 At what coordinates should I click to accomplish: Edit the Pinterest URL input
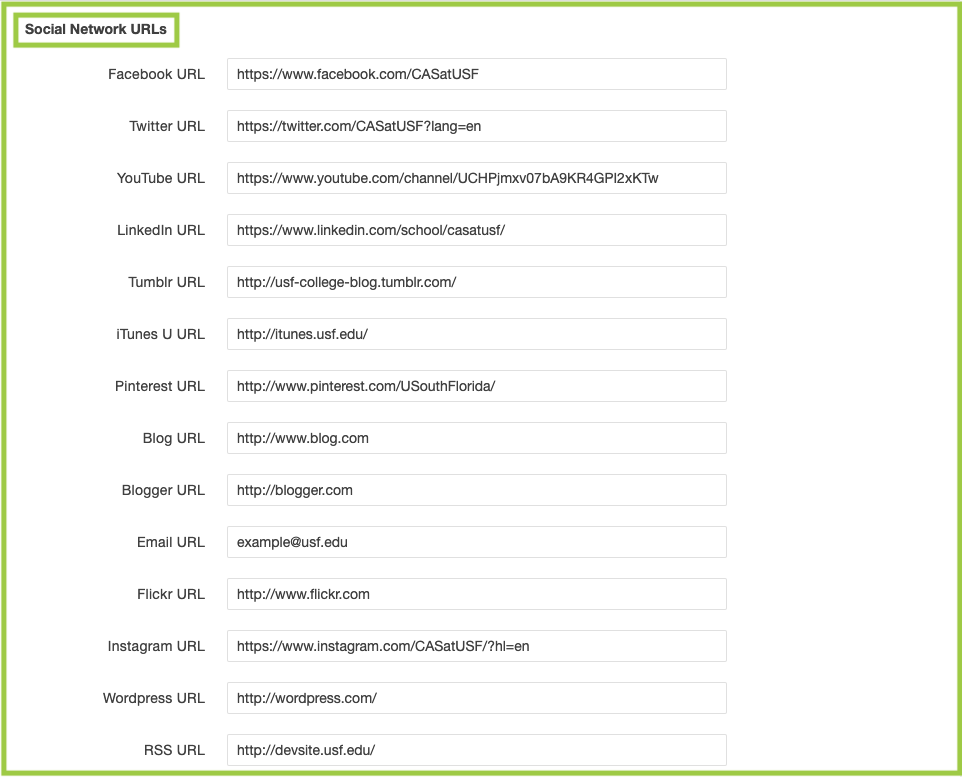[477, 386]
